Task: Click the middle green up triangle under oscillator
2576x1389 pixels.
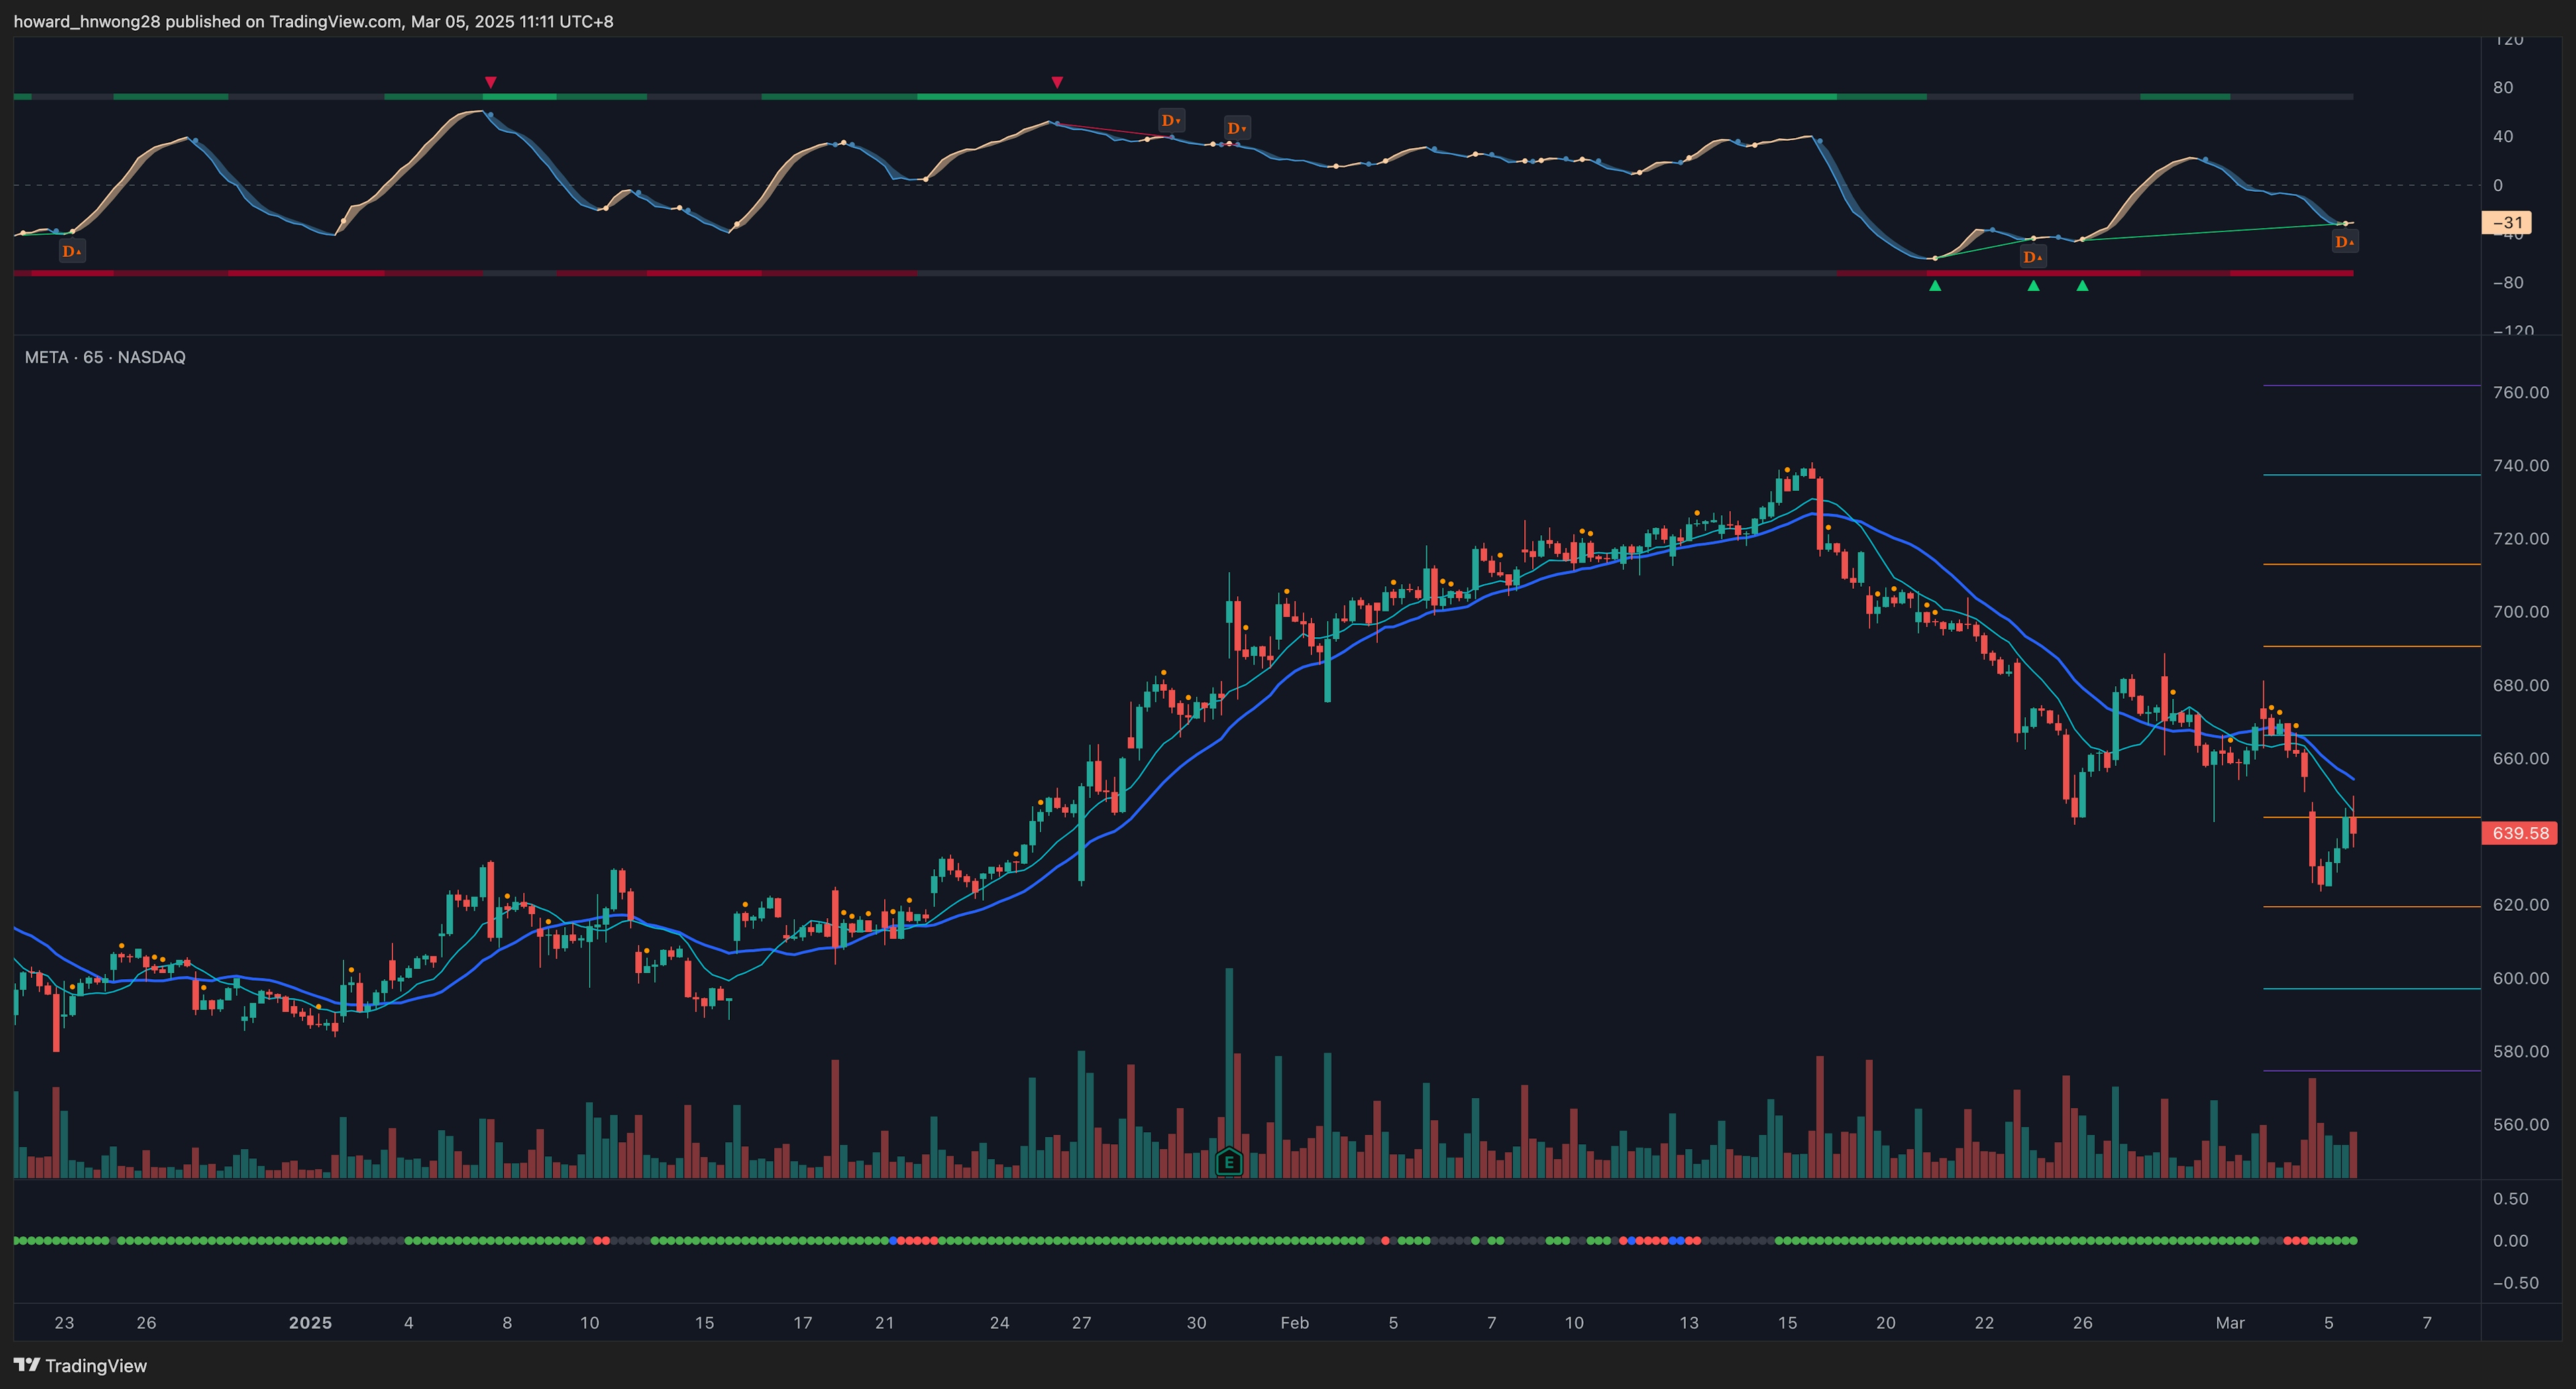Action: pos(2033,286)
